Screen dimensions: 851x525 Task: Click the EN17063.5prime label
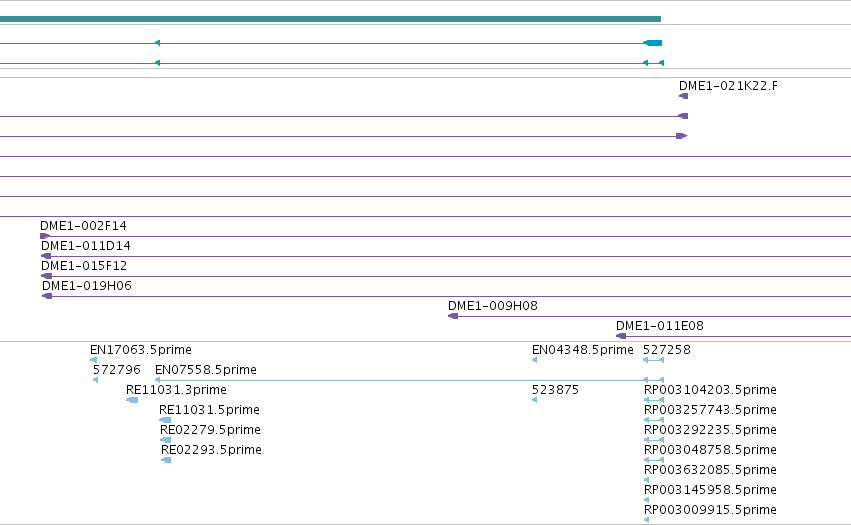[x=141, y=350]
